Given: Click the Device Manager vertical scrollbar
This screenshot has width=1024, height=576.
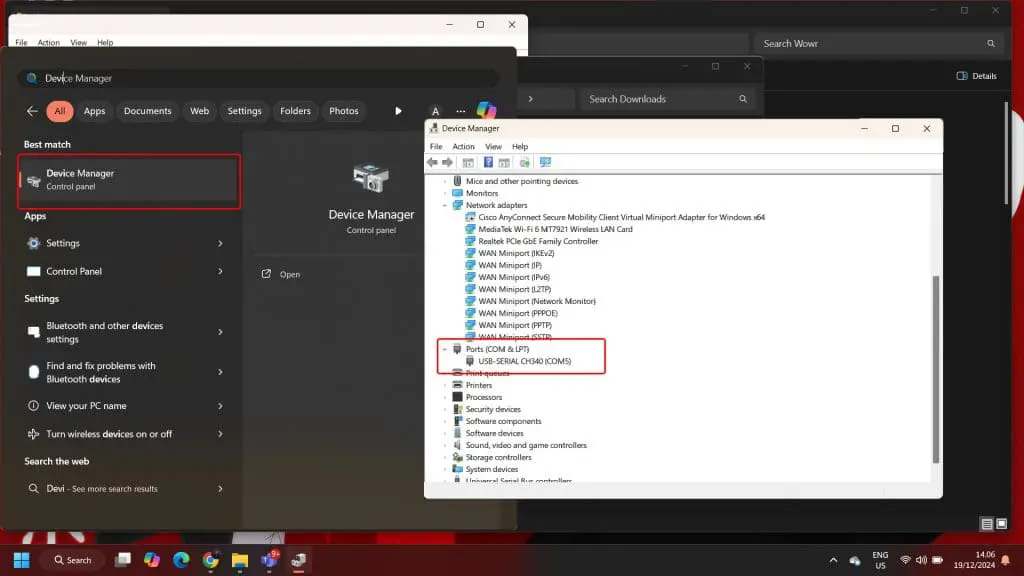Looking at the screenshot, I should point(936,370).
